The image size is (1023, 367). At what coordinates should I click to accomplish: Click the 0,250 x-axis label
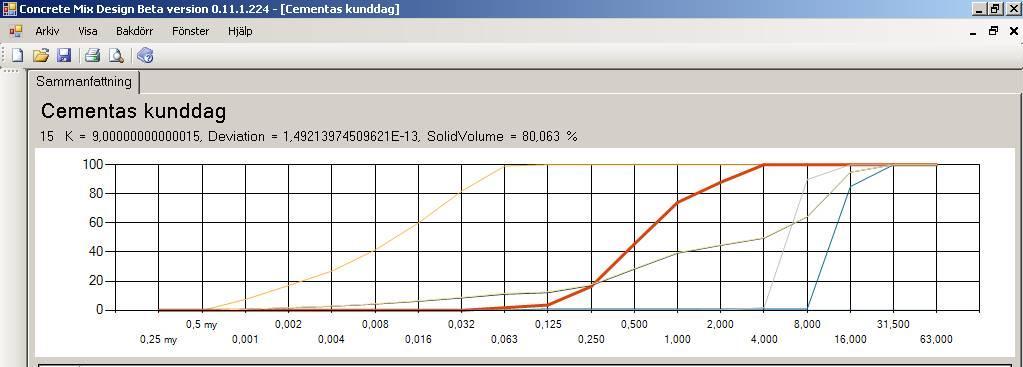tap(591, 340)
